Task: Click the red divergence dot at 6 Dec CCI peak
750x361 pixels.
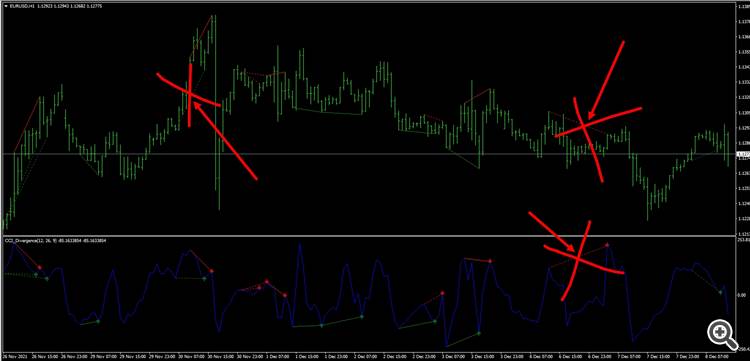Action: pos(607,245)
